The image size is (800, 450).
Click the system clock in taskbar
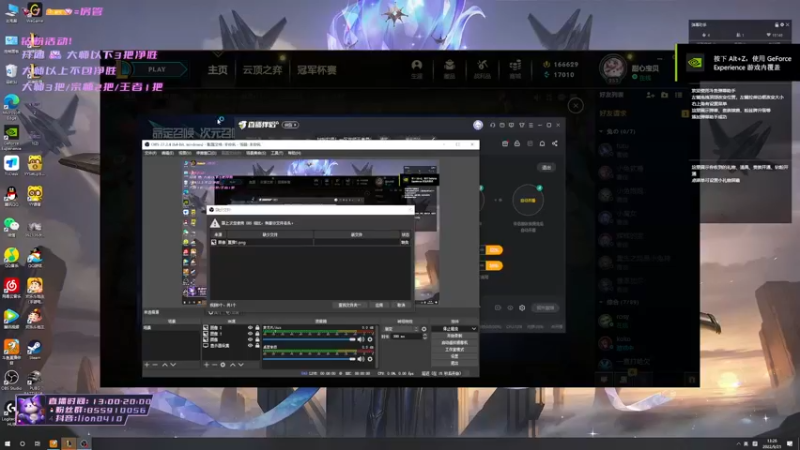[771, 443]
